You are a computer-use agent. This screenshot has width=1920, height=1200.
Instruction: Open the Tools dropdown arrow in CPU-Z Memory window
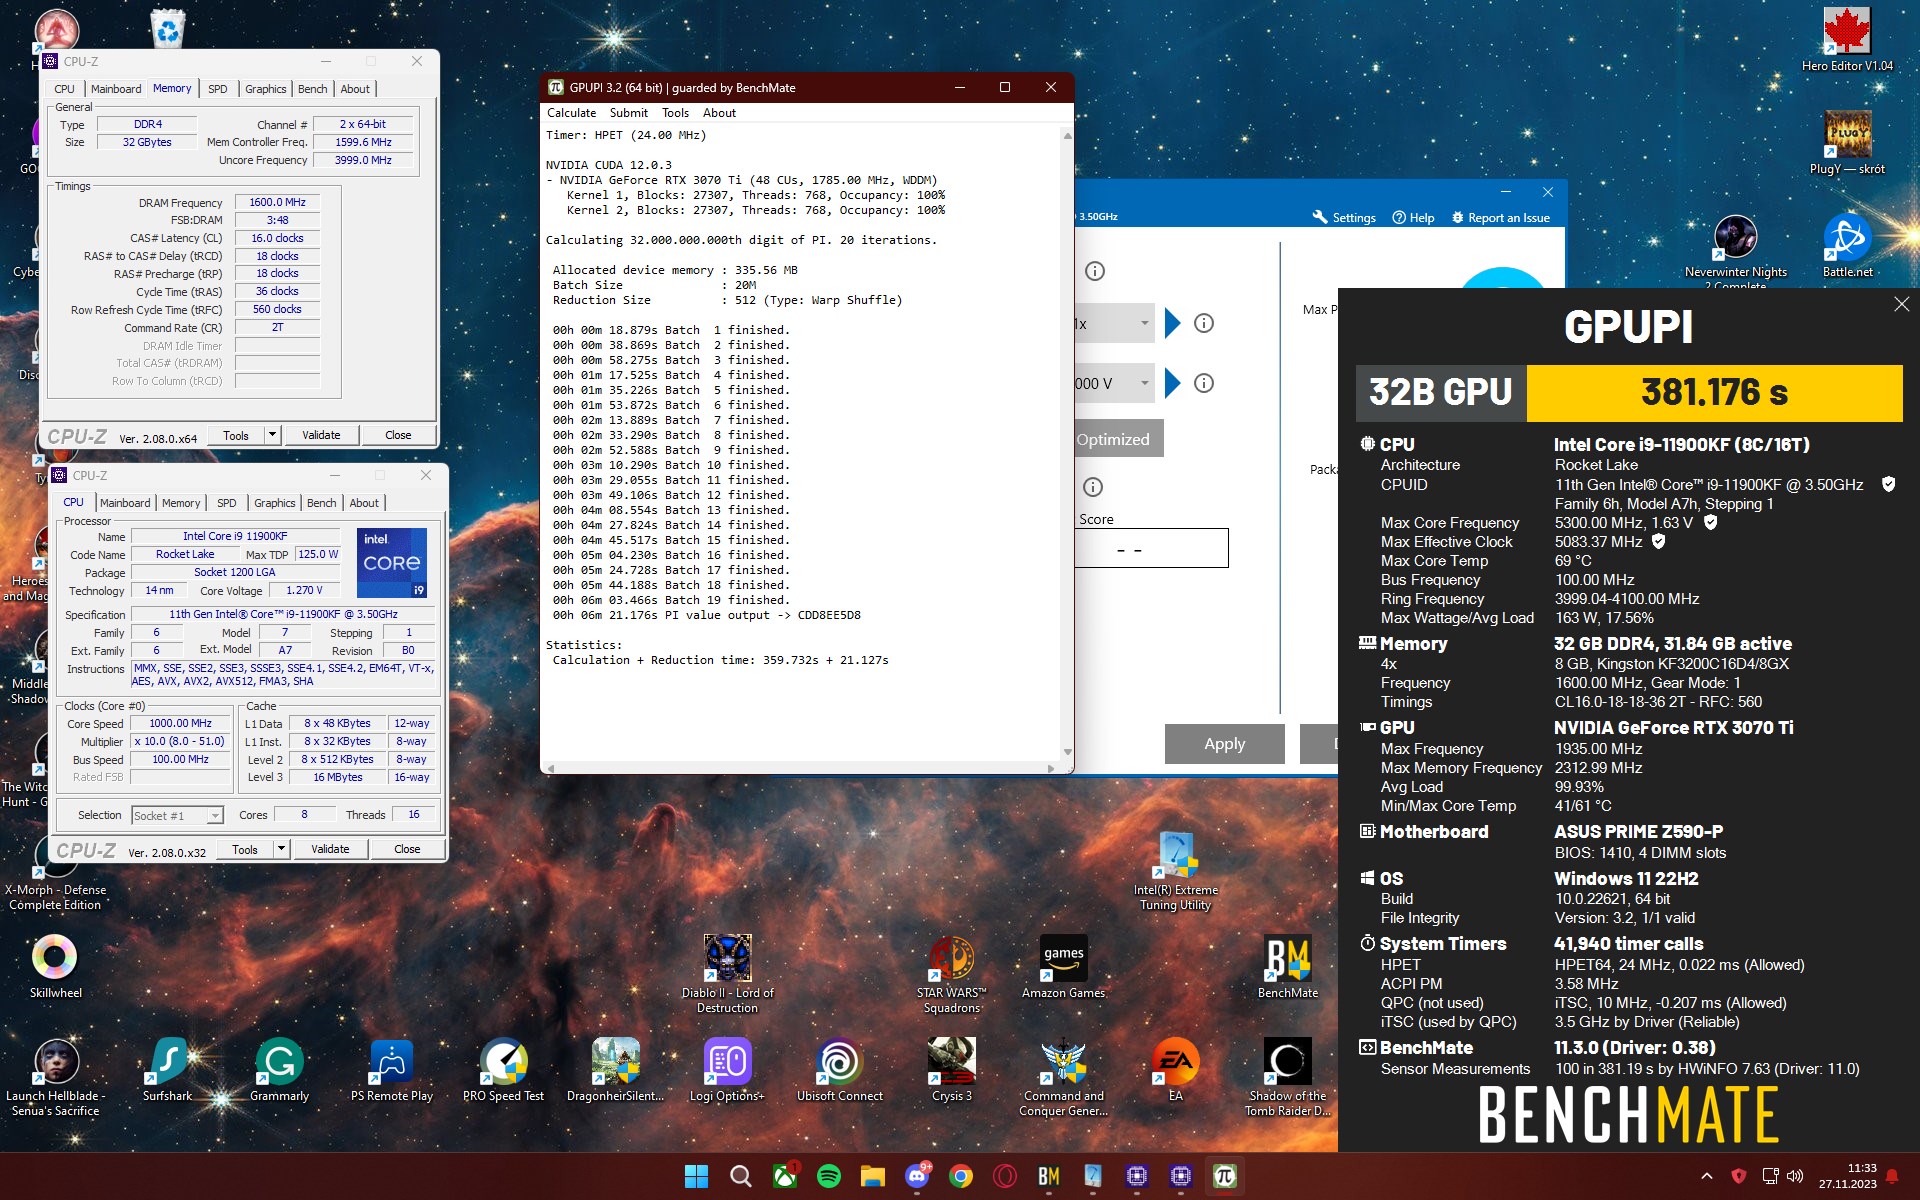coord(272,435)
